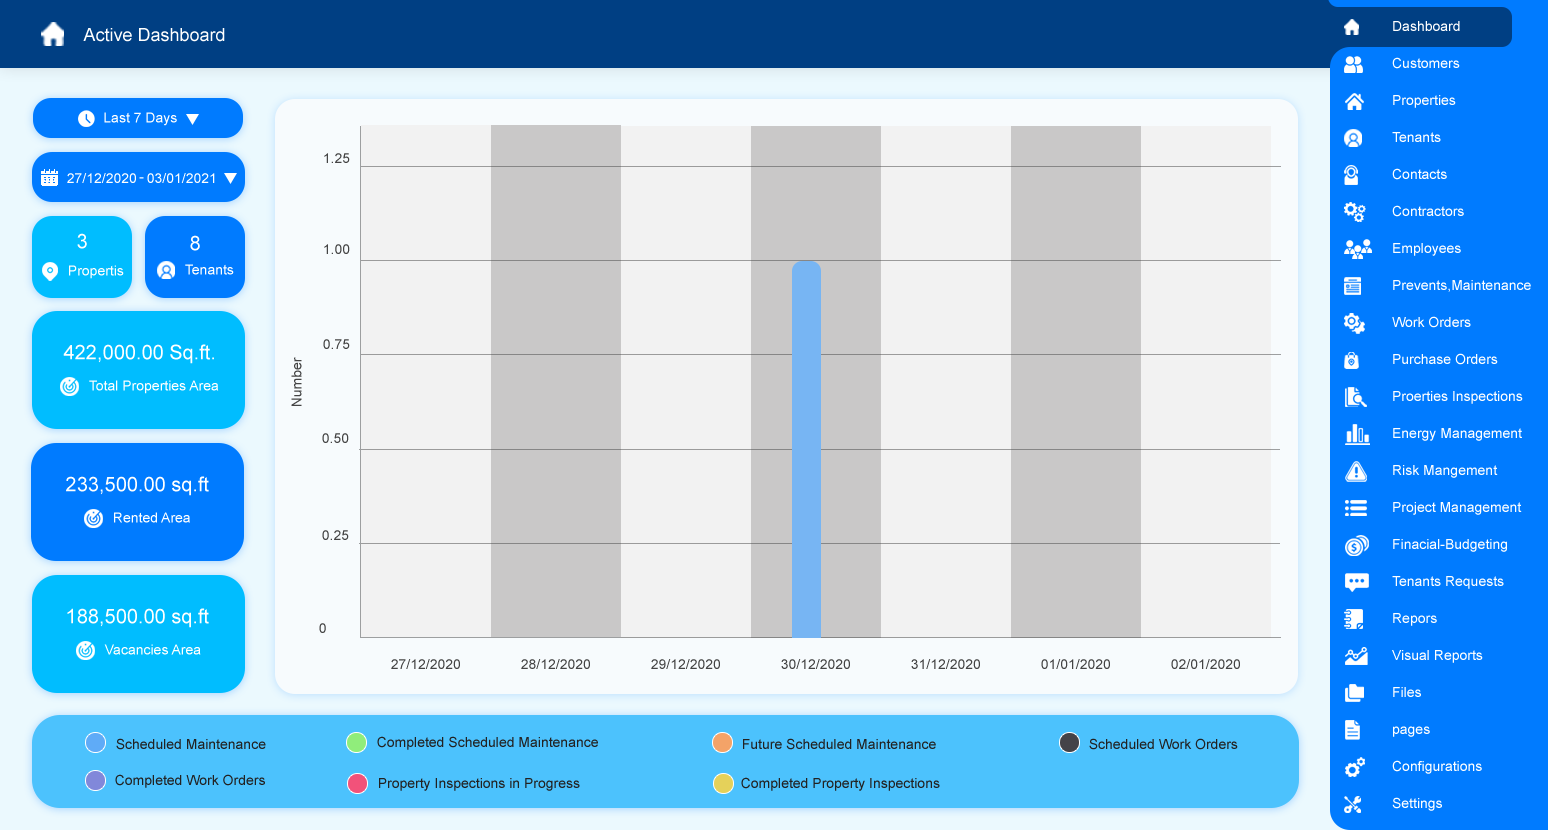Image resolution: width=1548 pixels, height=830 pixels.
Task: Click the calendar icon in date range selector
Action: pyautogui.click(x=49, y=178)
